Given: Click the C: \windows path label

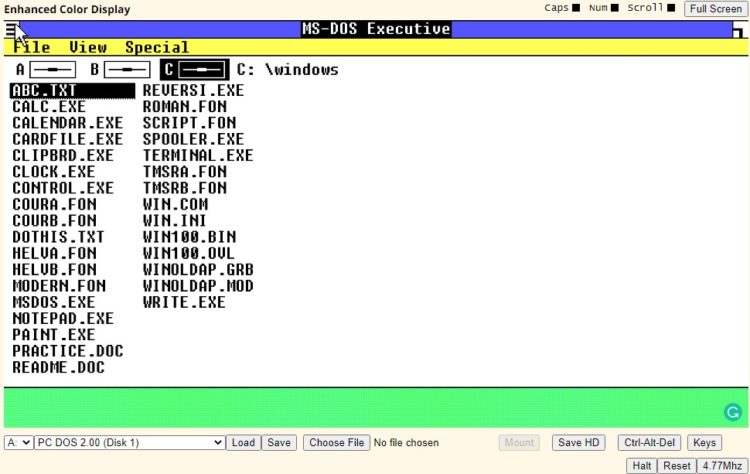Looking at the screenshot, I should point(287,70).
